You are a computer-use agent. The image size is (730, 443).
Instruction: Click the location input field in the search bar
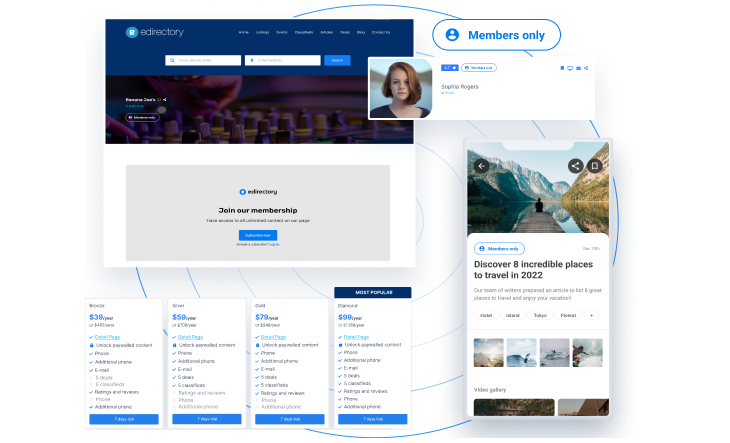coord(284,60)
